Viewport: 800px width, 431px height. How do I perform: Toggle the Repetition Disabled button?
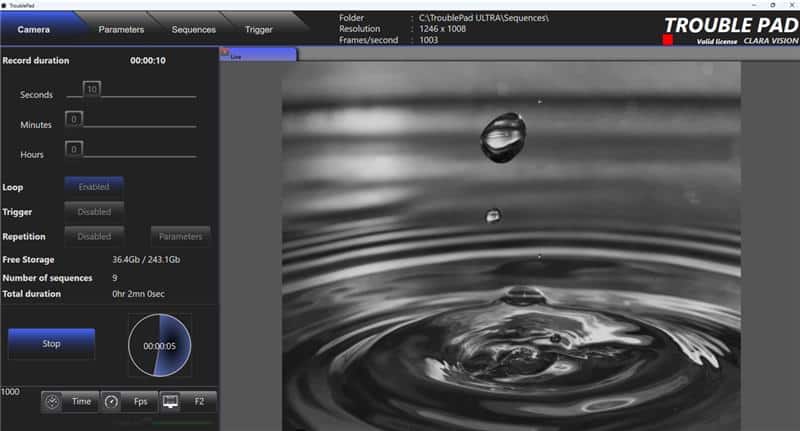pyautogui.click(x=94, y=237)
